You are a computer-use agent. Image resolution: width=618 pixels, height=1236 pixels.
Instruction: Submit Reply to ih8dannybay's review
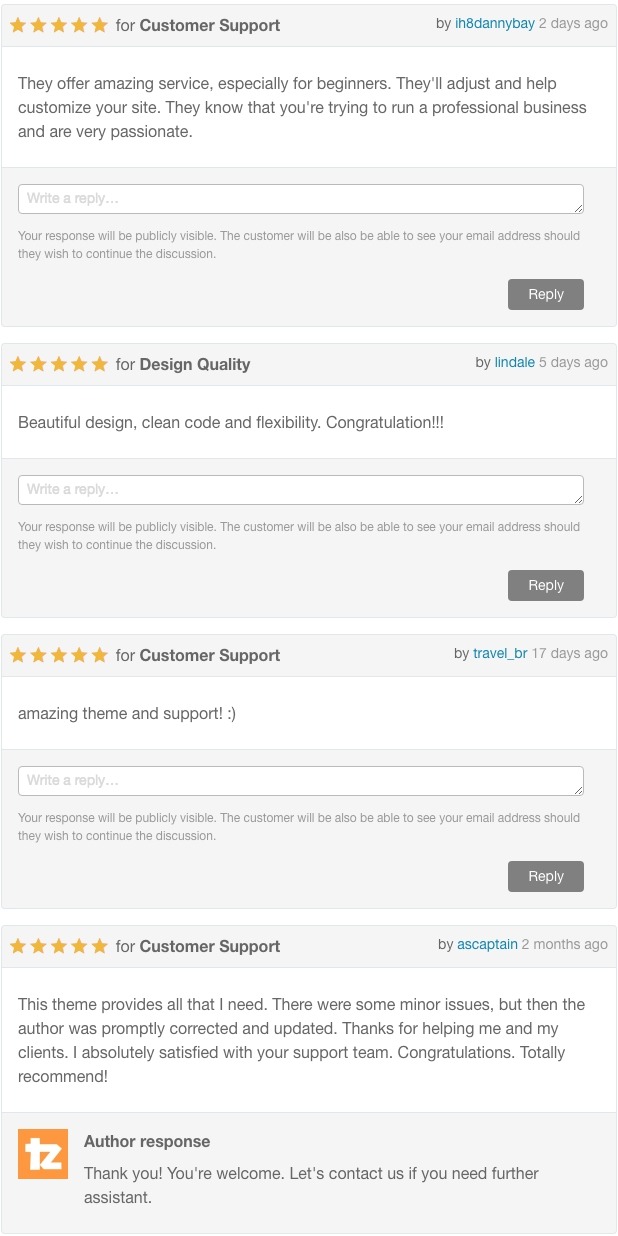pyautogui.click(x=545, y=294)
